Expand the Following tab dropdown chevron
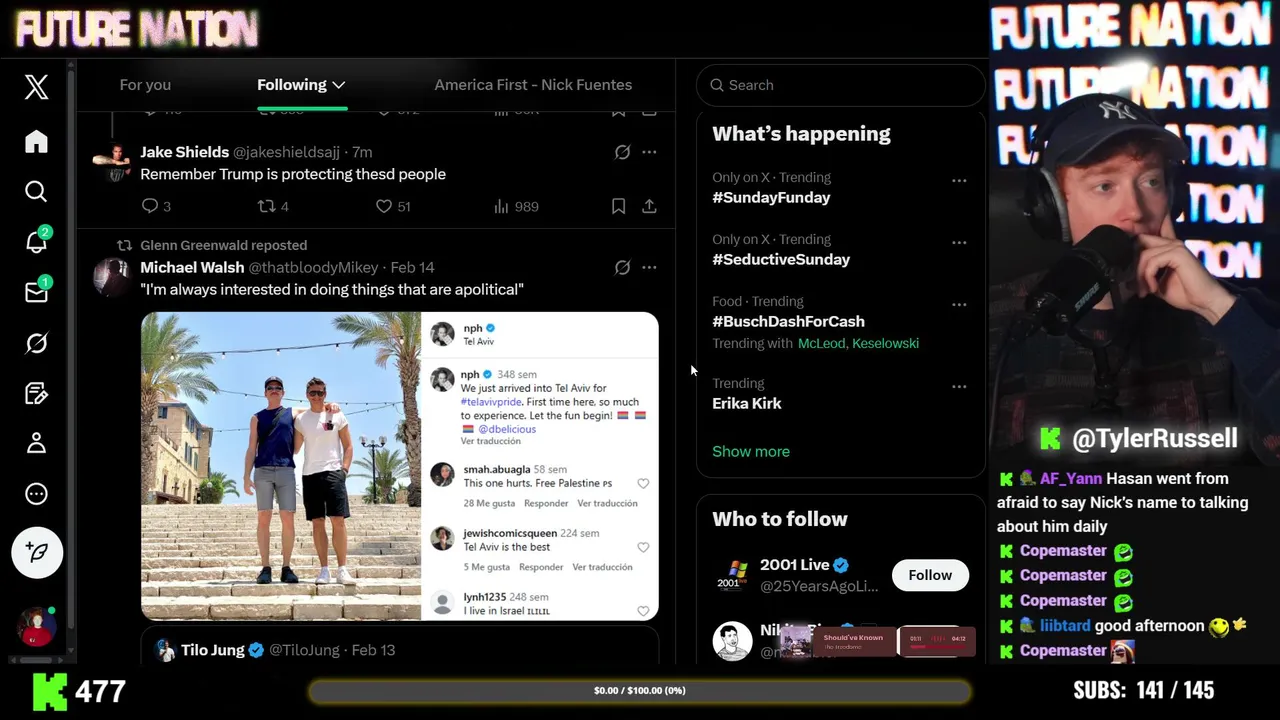The height and width of the screenshot is (720, 1280). point(339,85)
